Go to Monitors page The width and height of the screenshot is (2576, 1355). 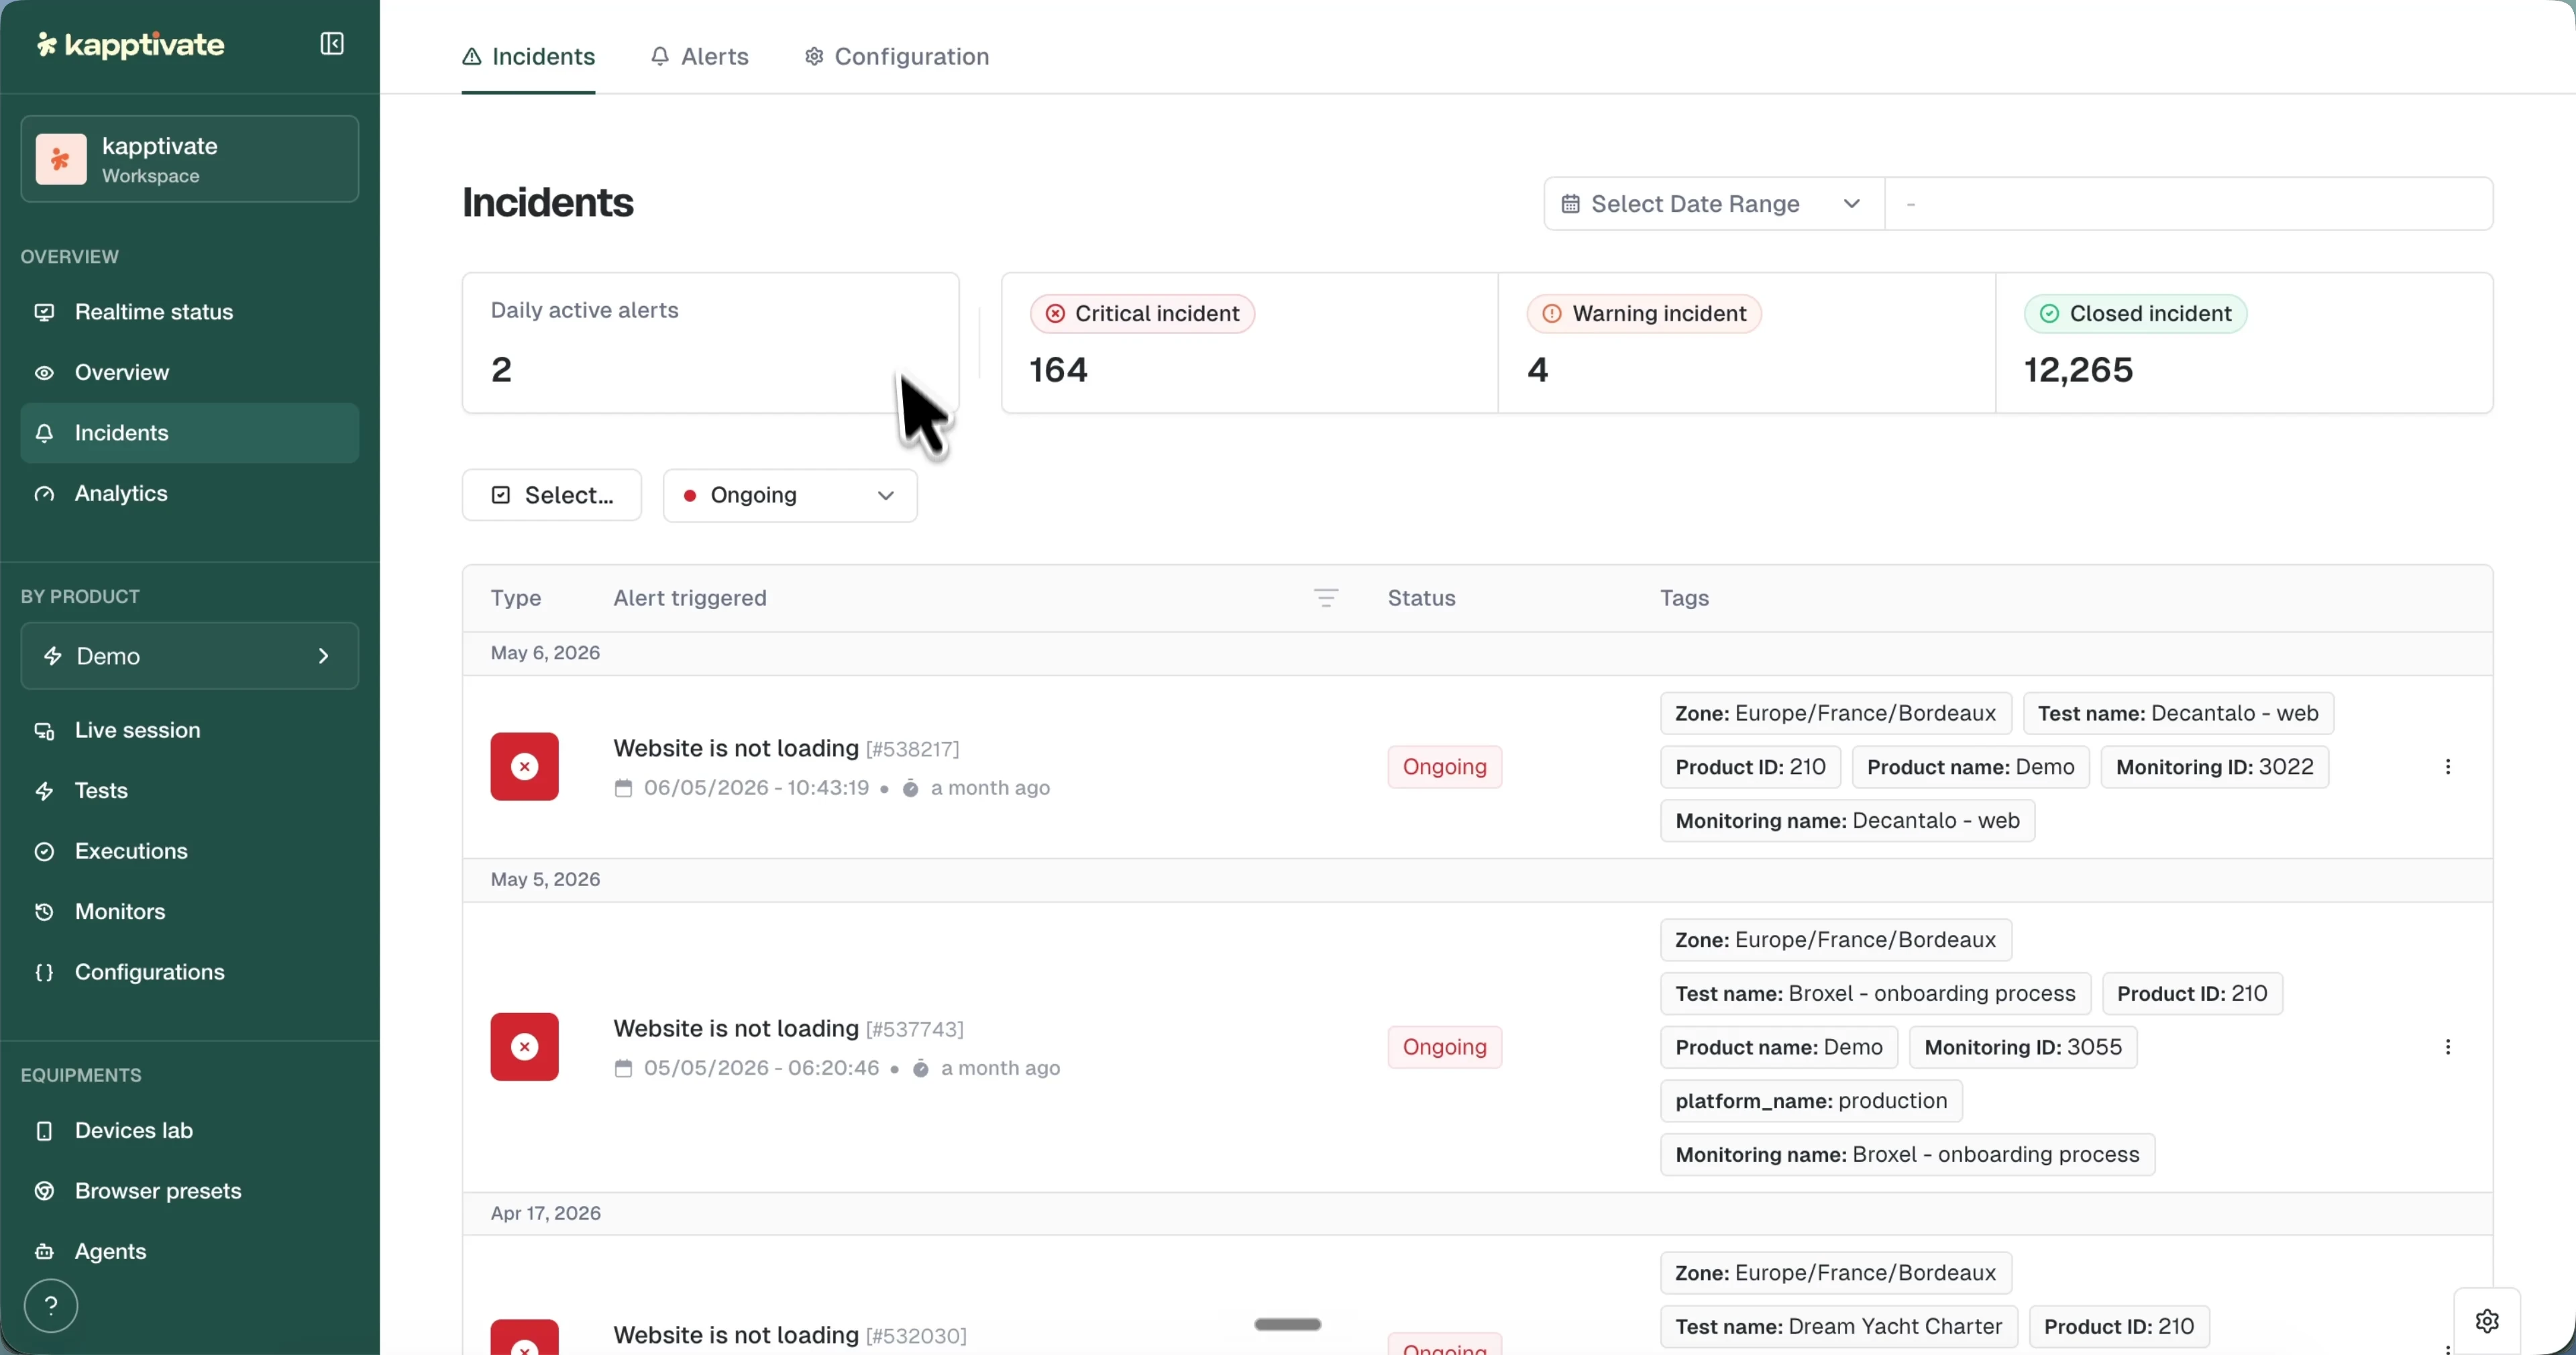[190, 912]
